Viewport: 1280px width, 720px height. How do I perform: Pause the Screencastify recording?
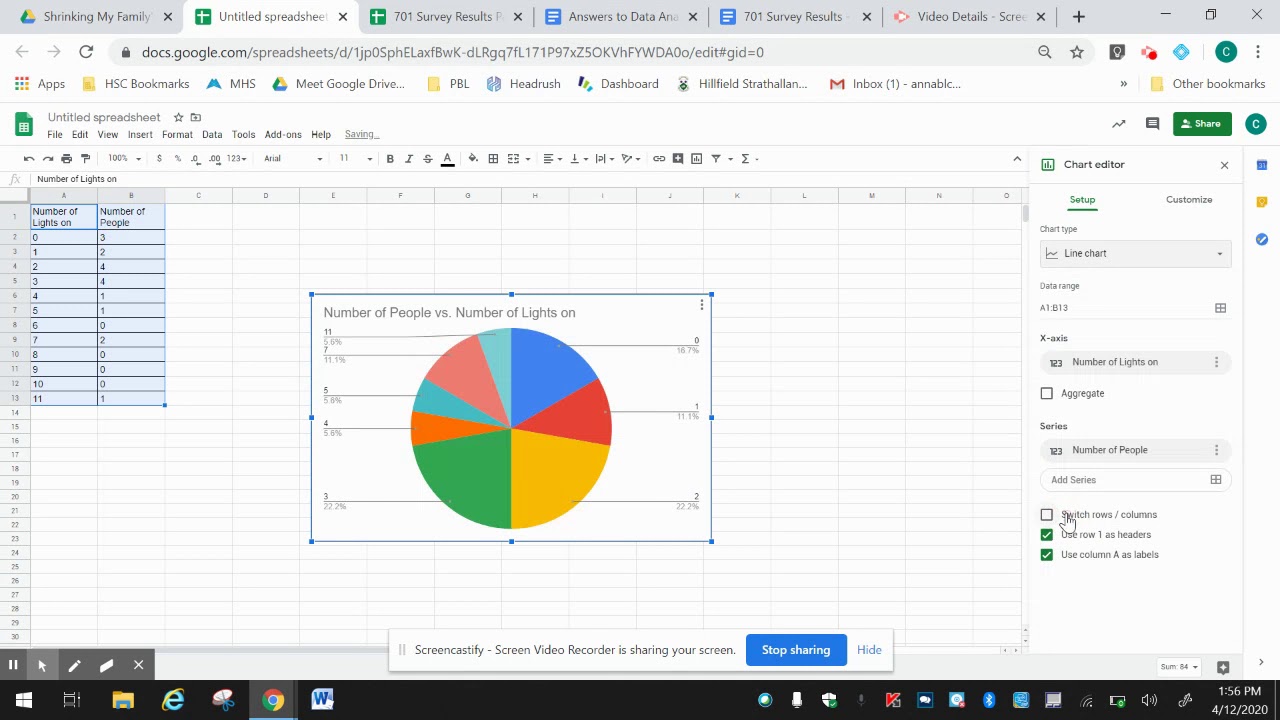[x=13, y=665]
